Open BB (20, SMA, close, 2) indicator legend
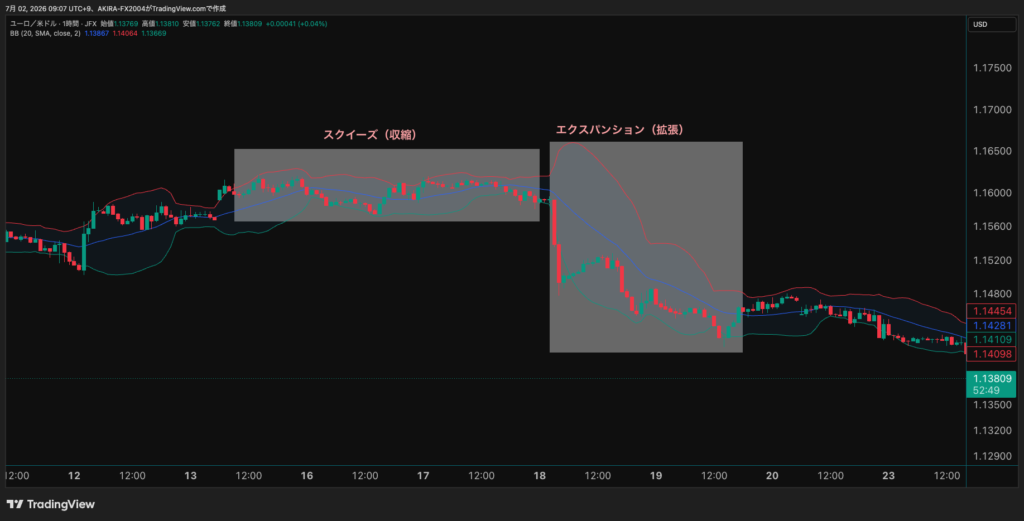 pos(45,33)
